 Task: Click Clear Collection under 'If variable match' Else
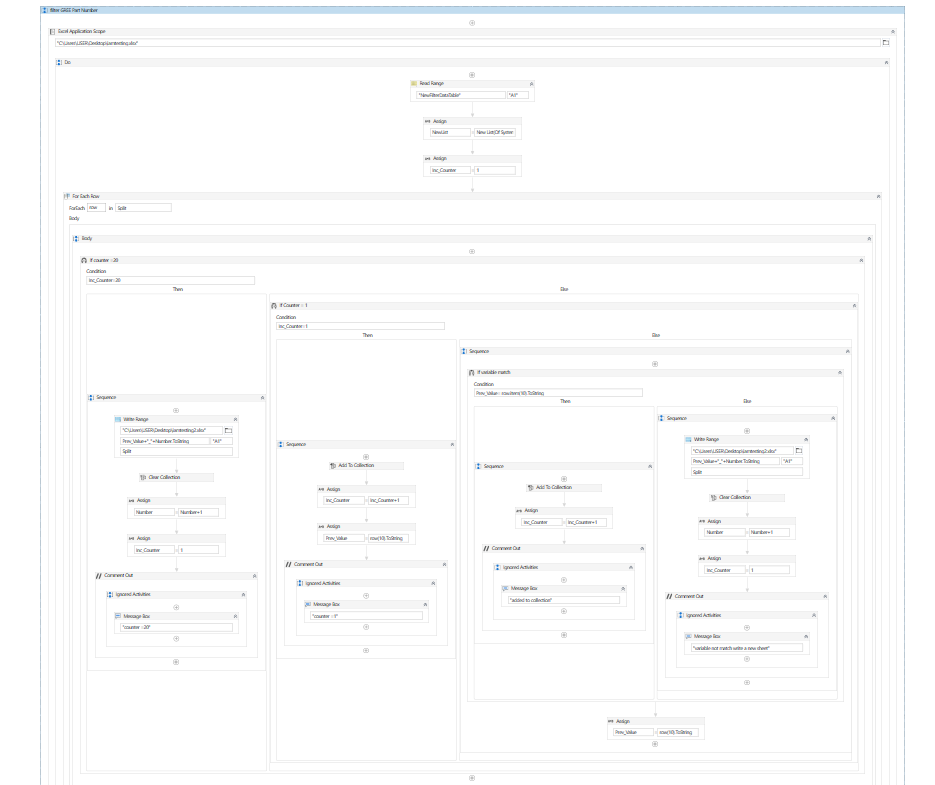click(x=747, y=497)
